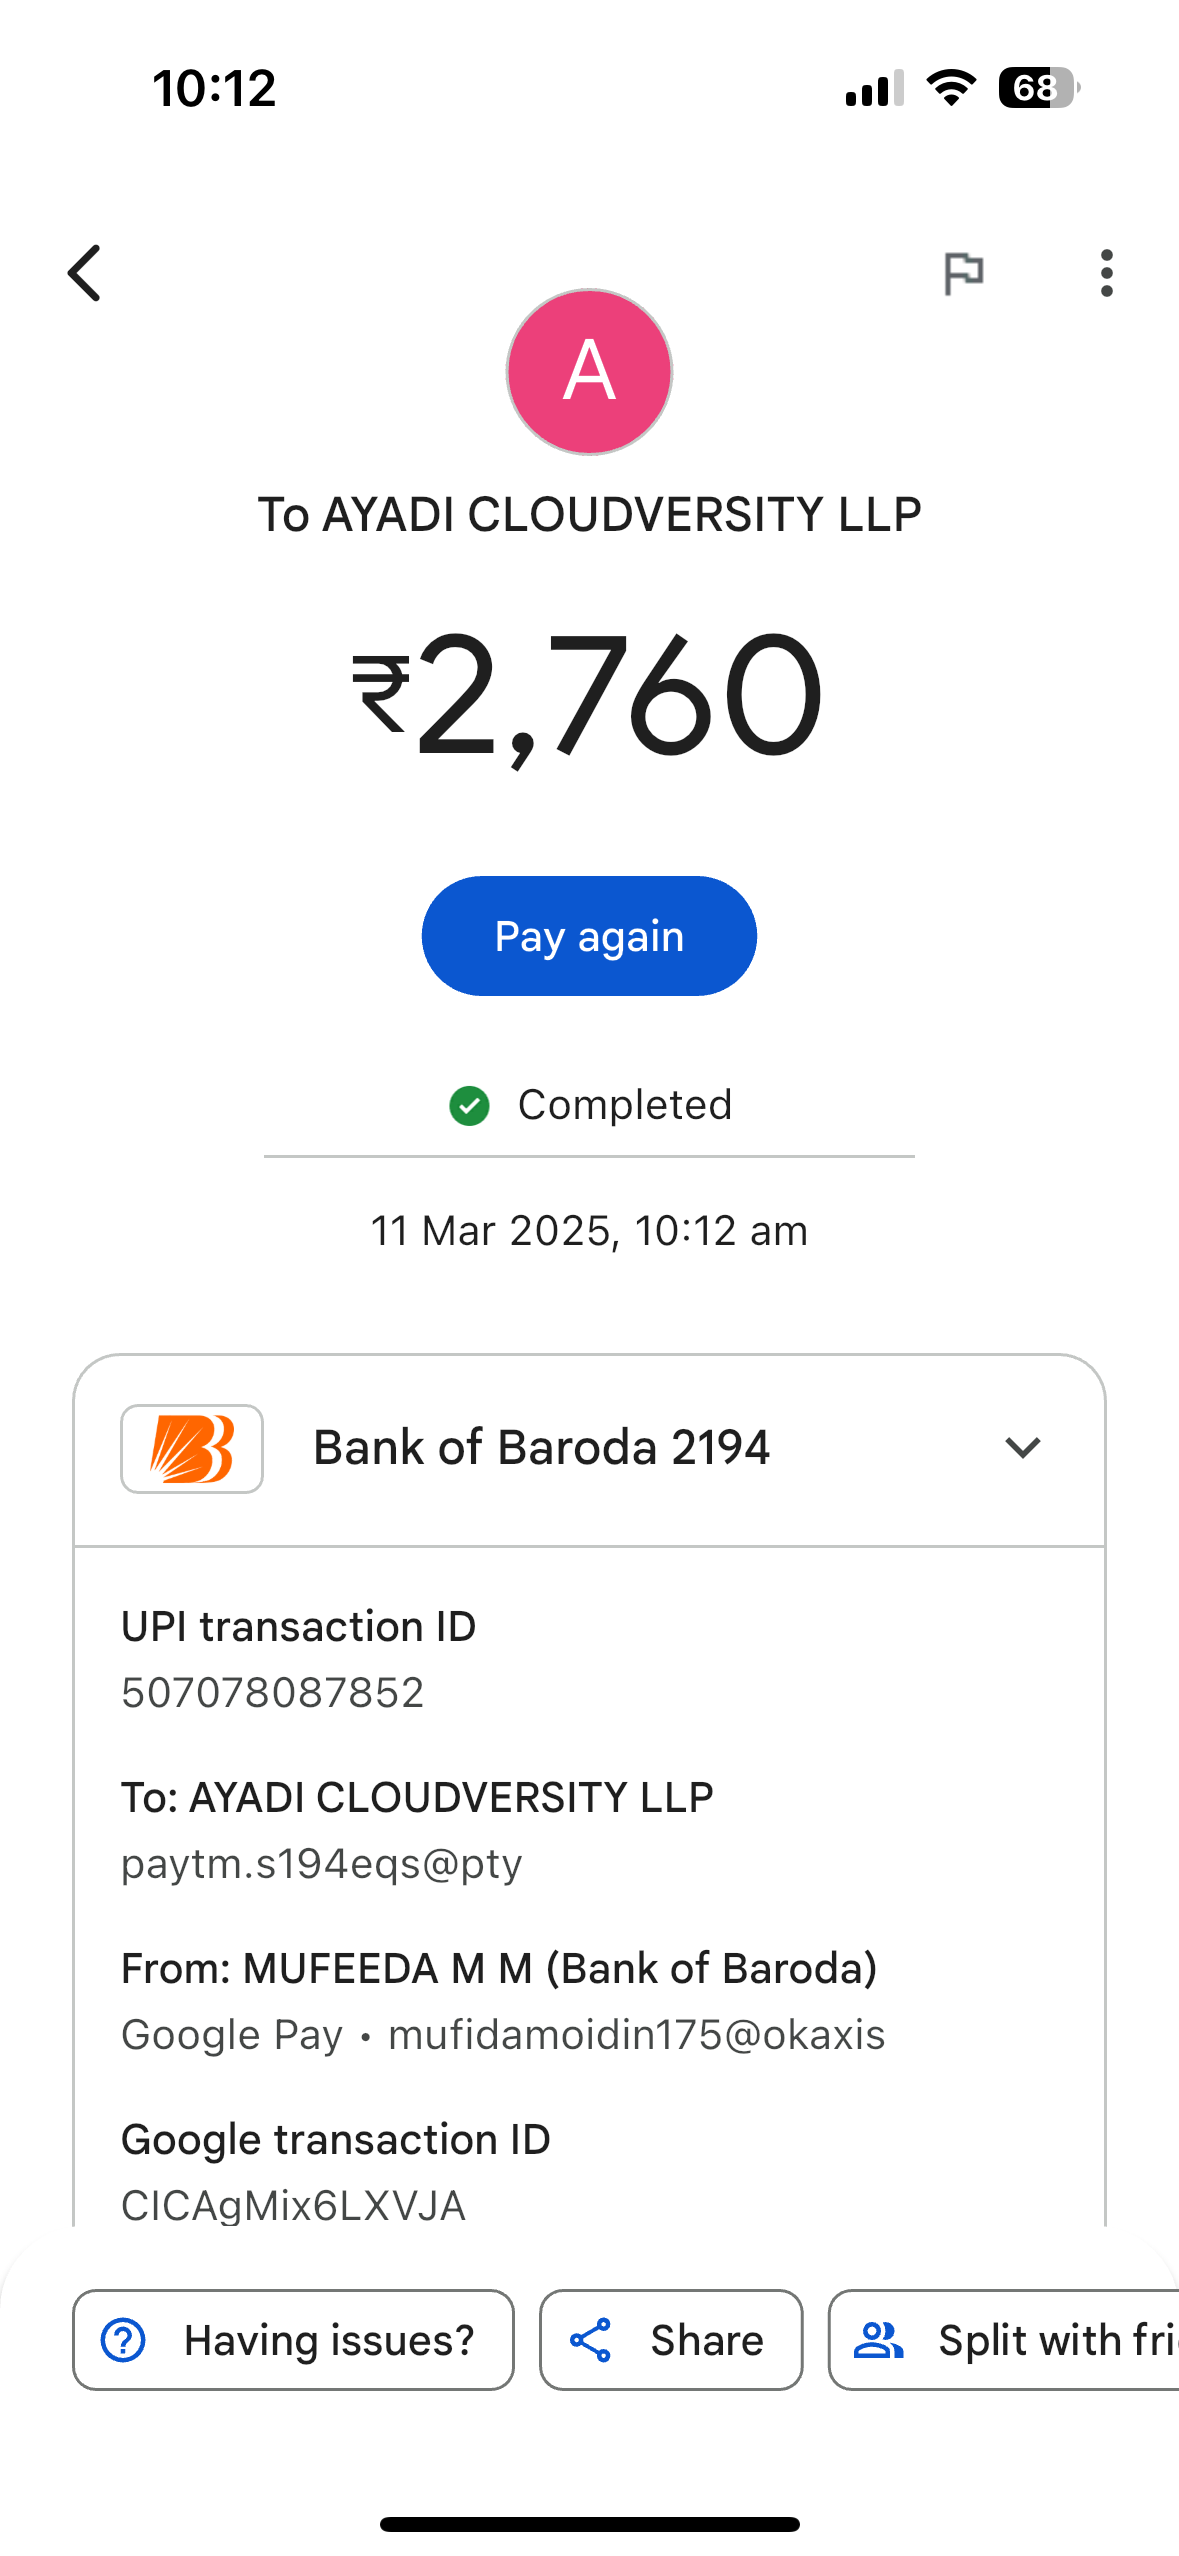The image size is (1179, 2556).
Task: Tap the ₹2,760 payment amount
Action: tap(588, 695)
